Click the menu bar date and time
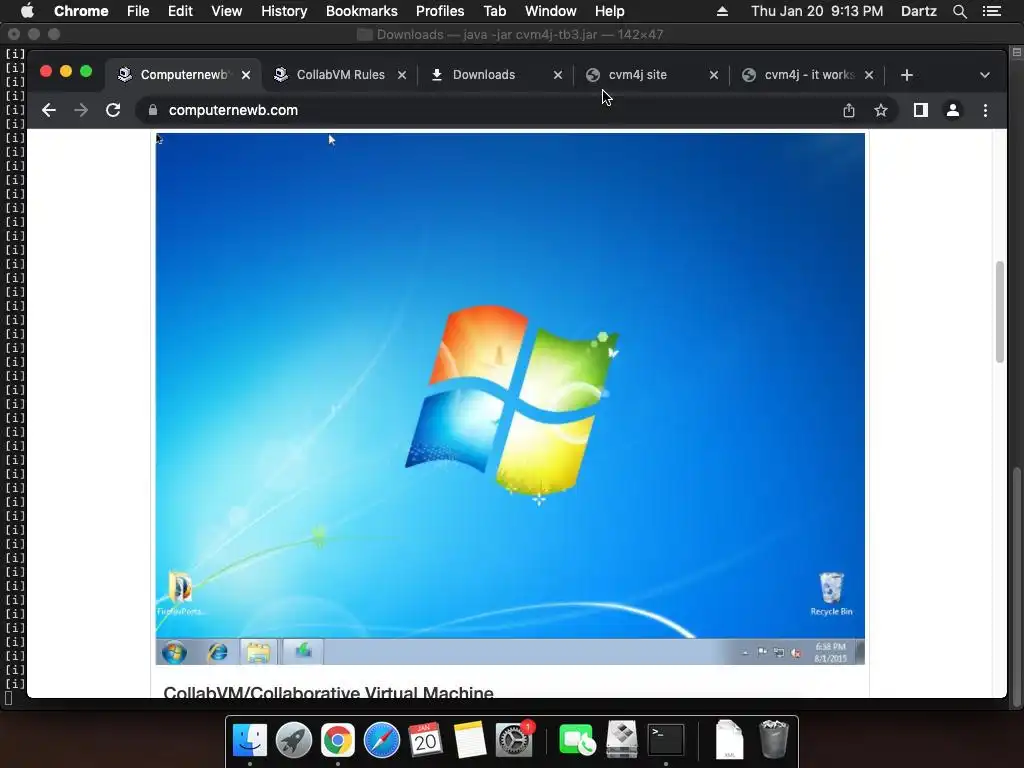 (x=817, y=11)
